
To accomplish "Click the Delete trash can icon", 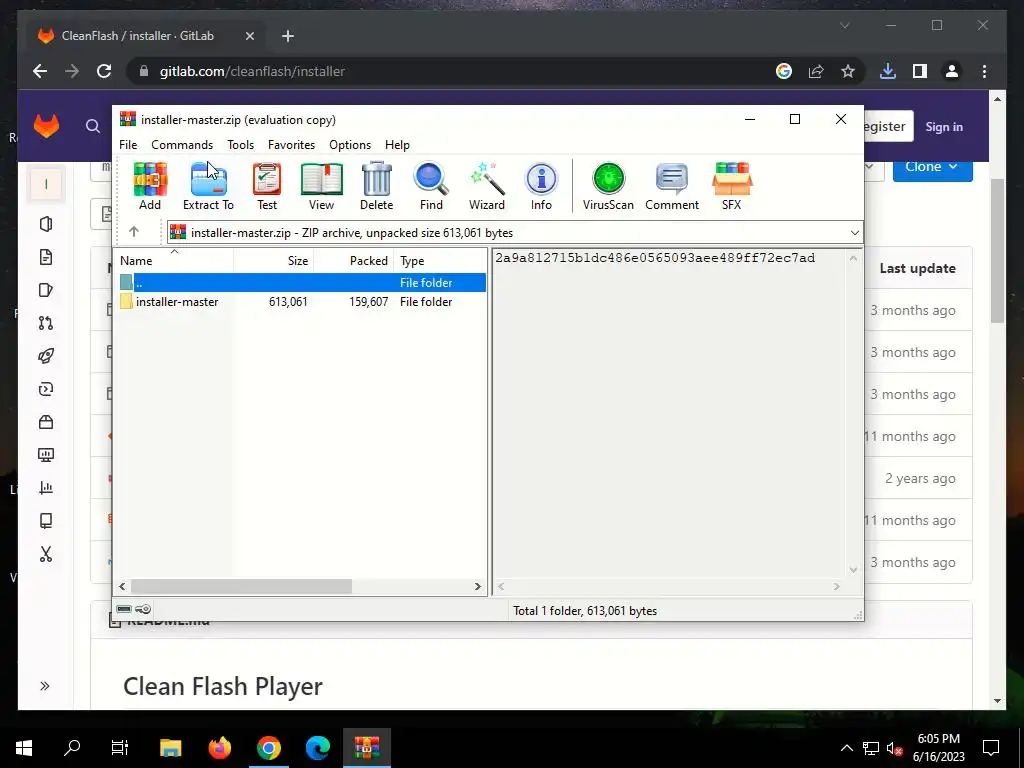I will pos(377,186).
